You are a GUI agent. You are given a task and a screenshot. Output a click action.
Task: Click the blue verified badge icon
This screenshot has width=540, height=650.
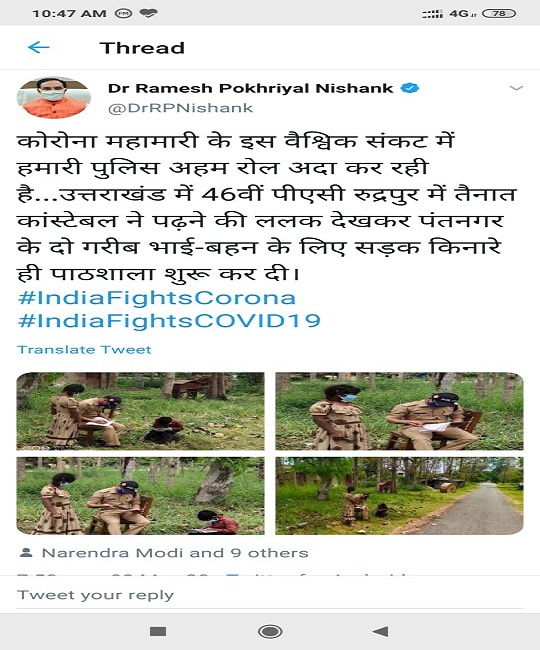coord(410,88)
